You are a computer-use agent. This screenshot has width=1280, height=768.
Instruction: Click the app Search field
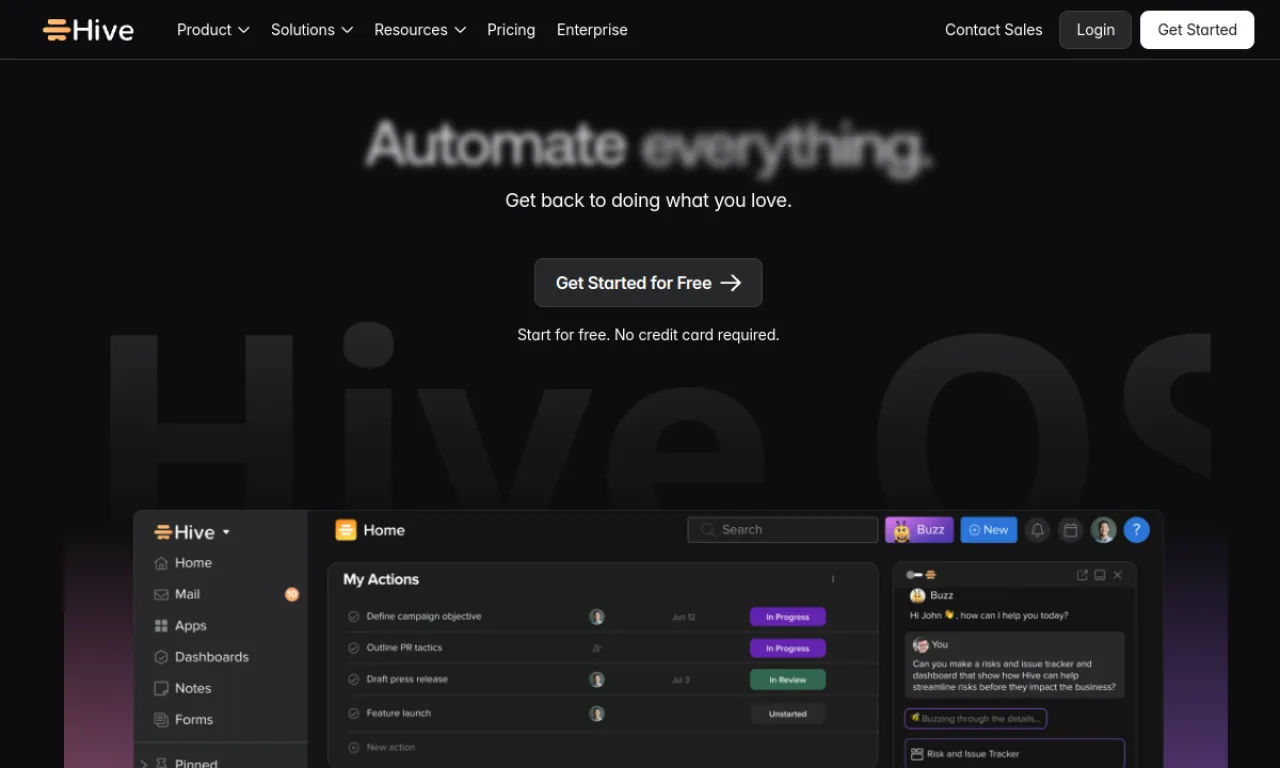(783, 530)
